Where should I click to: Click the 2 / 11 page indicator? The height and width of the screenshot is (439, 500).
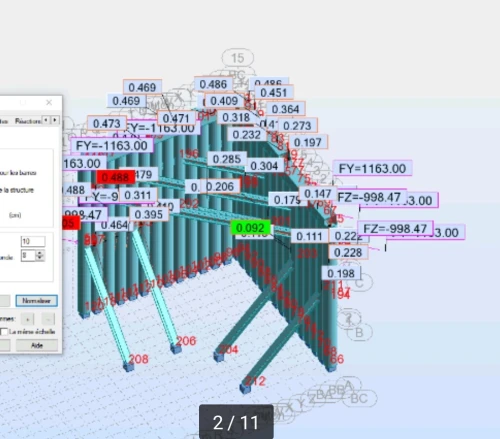[x=236, y=422]
